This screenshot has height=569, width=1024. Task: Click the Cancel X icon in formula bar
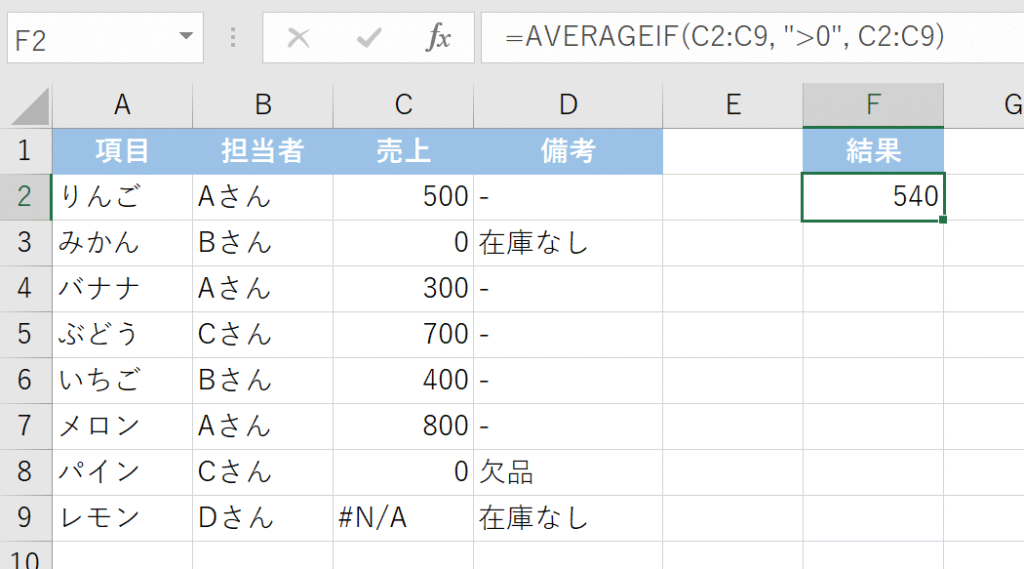click(298, 38)
